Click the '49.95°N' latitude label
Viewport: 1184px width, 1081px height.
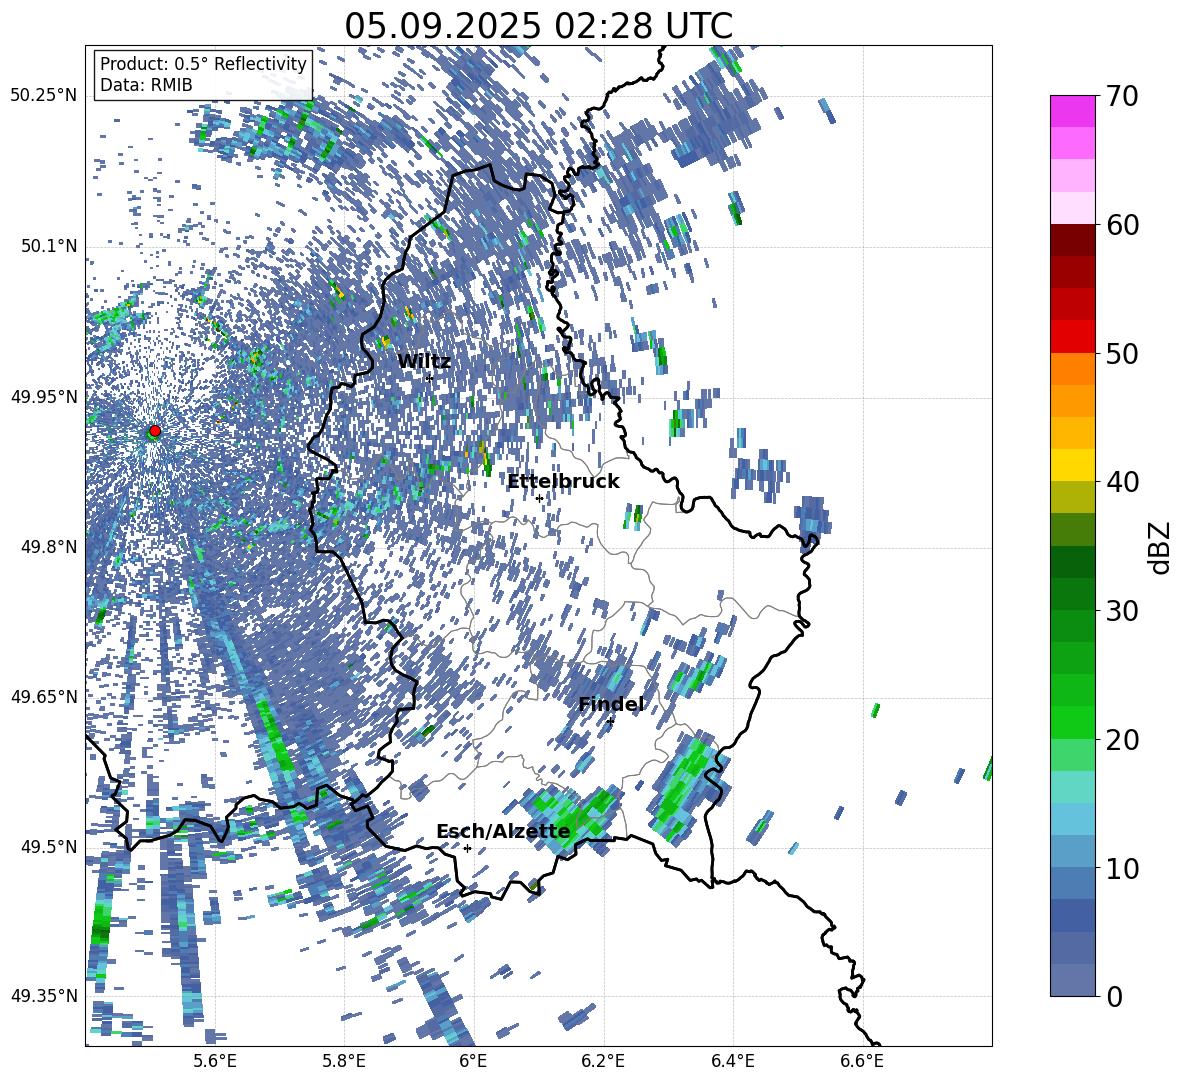pos(44,397)
